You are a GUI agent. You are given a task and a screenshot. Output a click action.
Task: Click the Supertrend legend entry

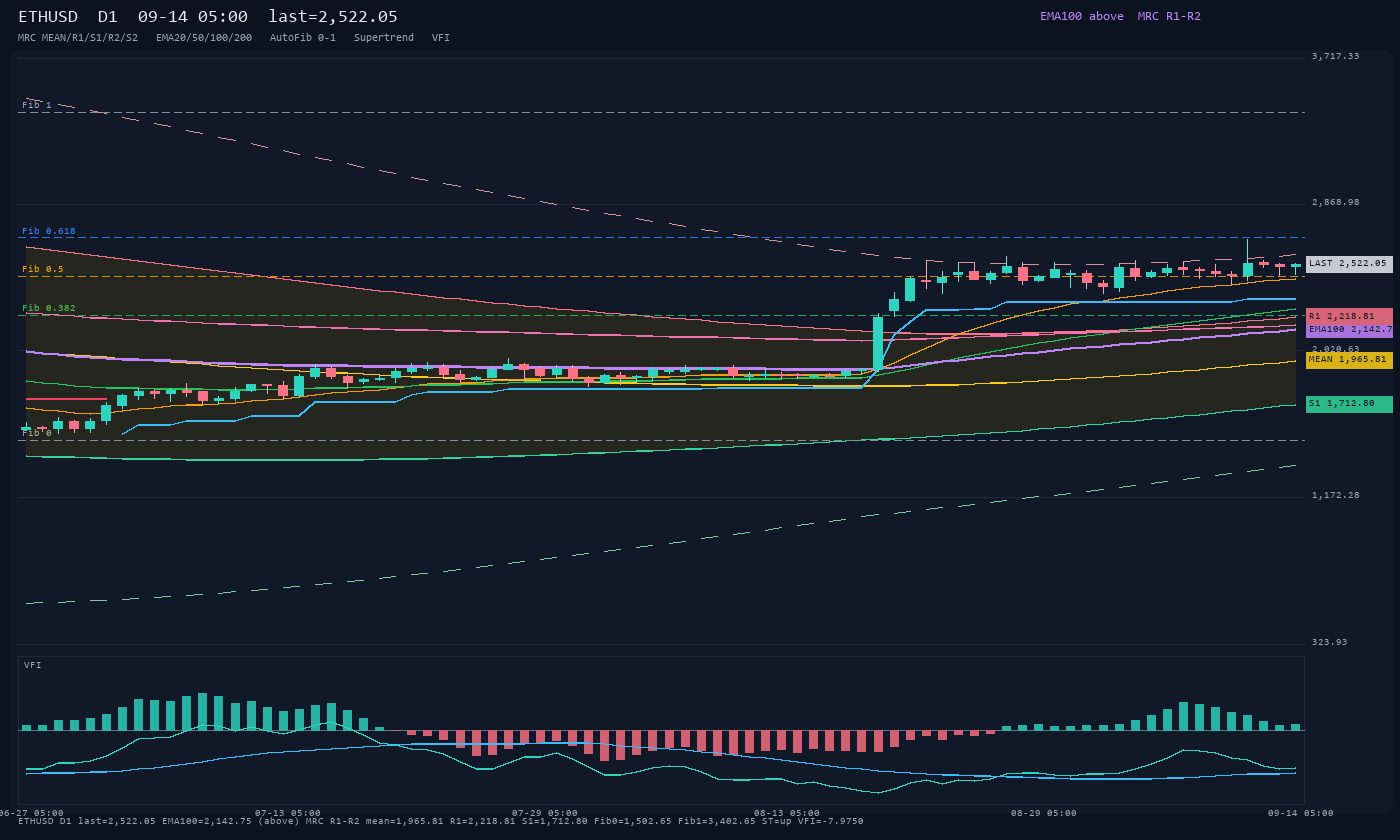tap(384, 38)
